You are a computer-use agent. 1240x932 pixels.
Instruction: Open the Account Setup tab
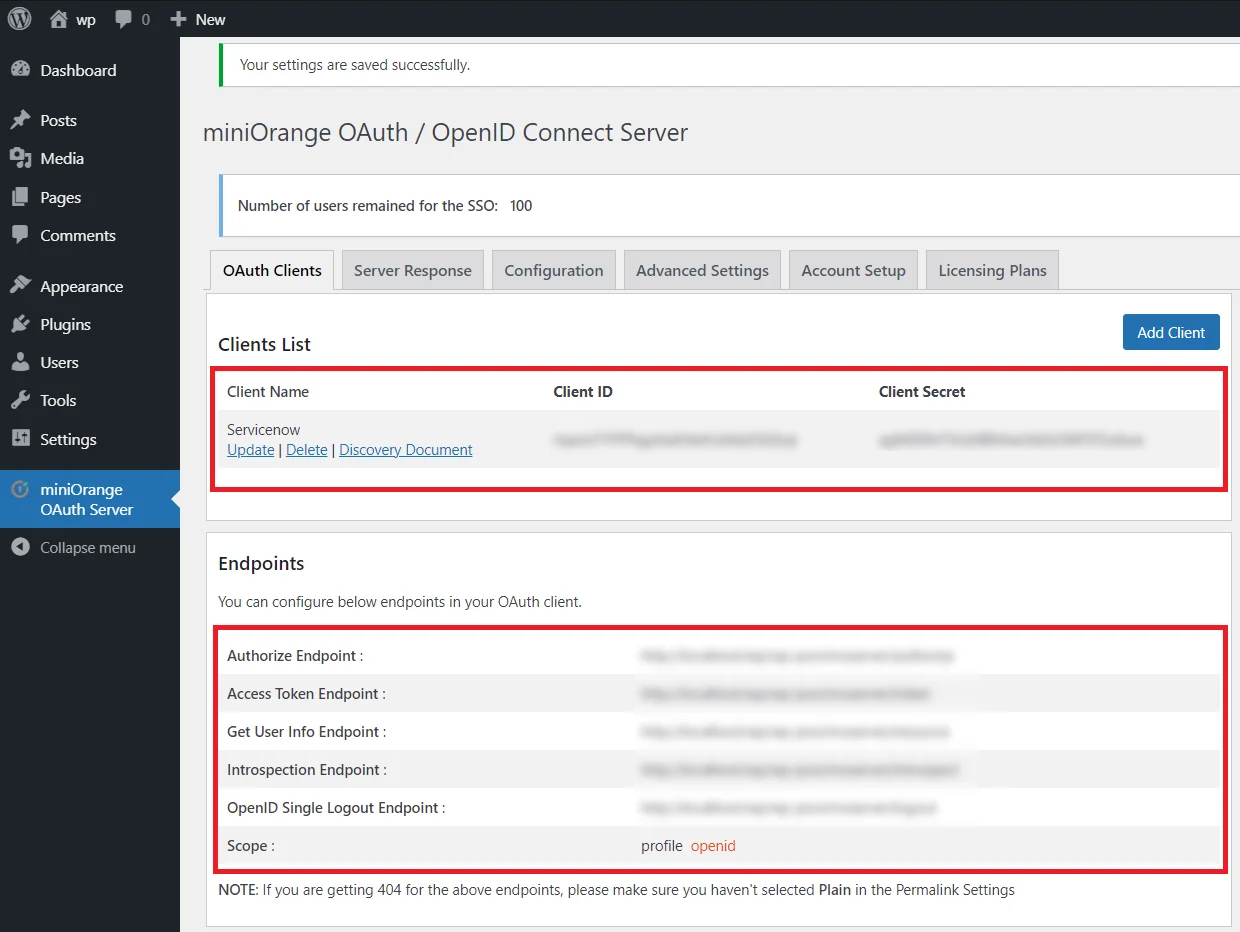853,270
